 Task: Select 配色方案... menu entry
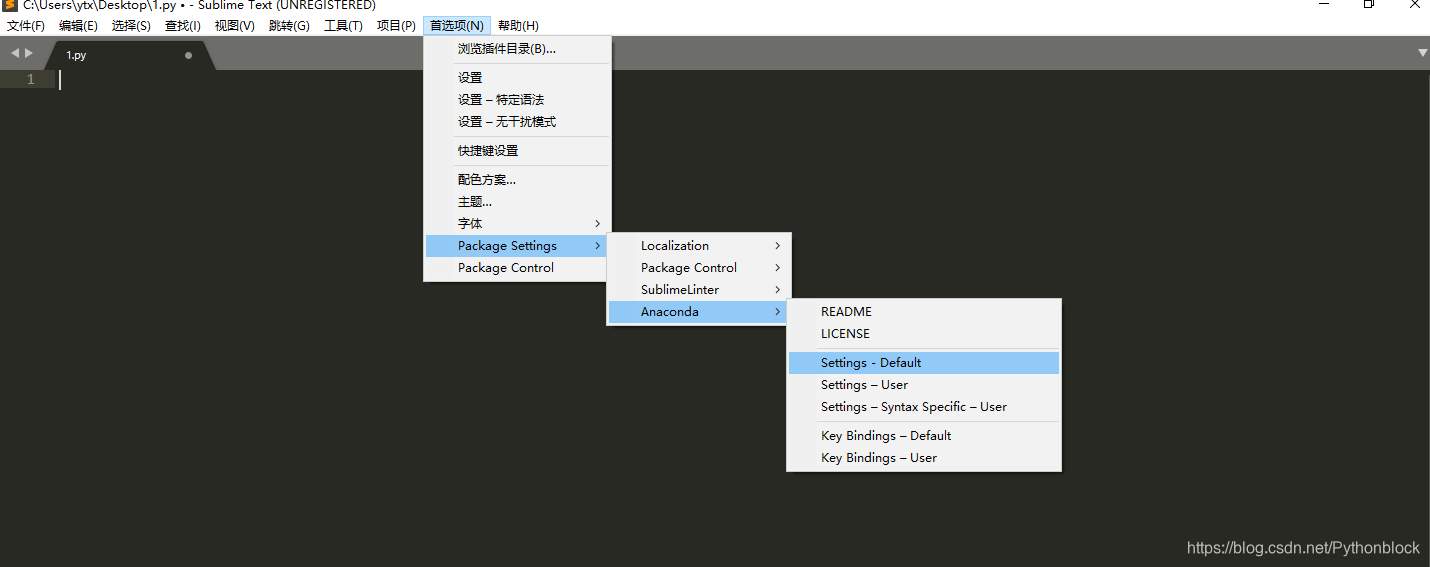point(517,179)
